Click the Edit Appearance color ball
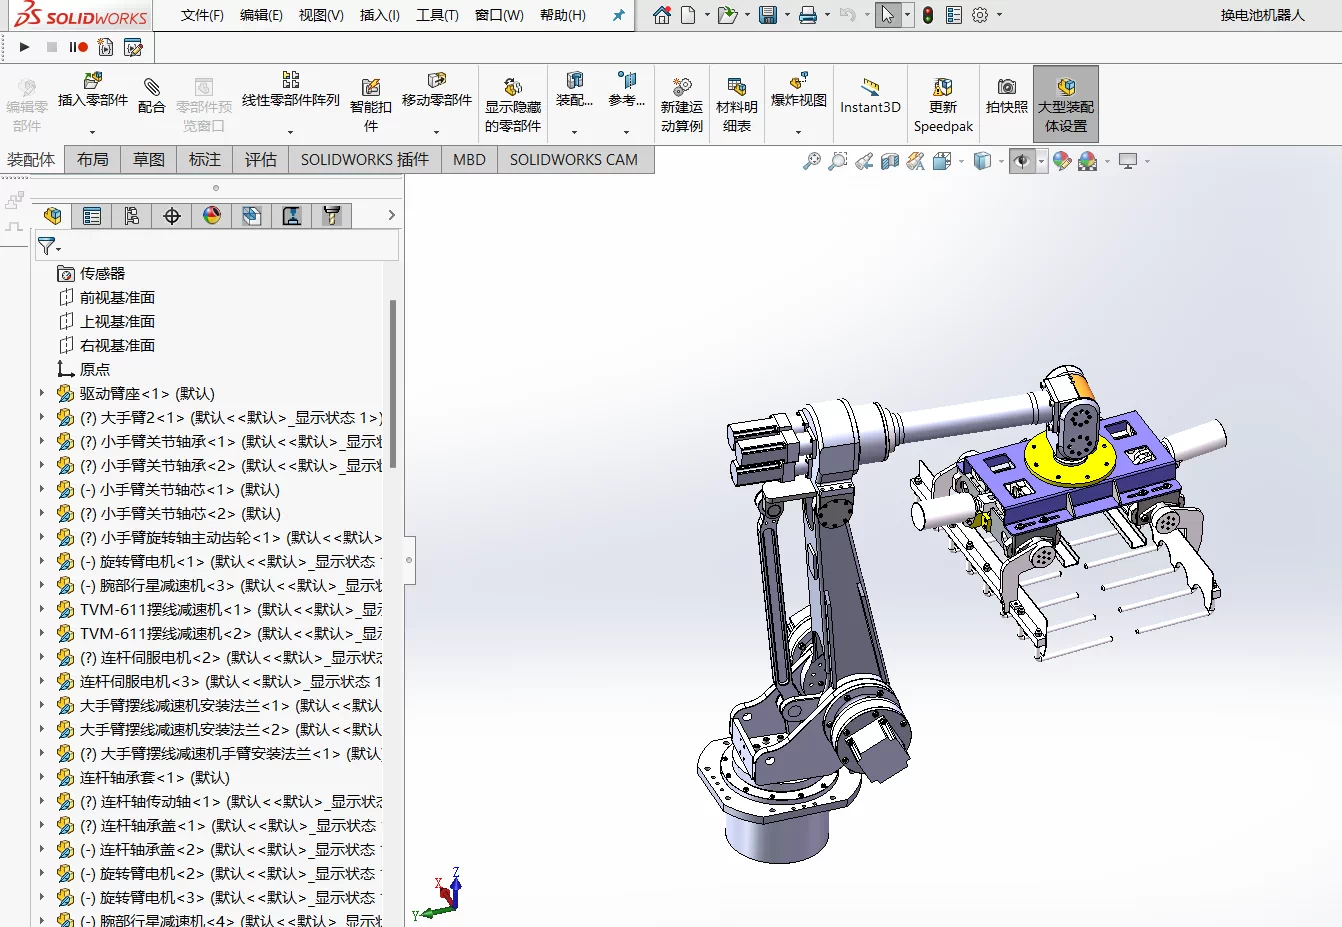 1062,161
